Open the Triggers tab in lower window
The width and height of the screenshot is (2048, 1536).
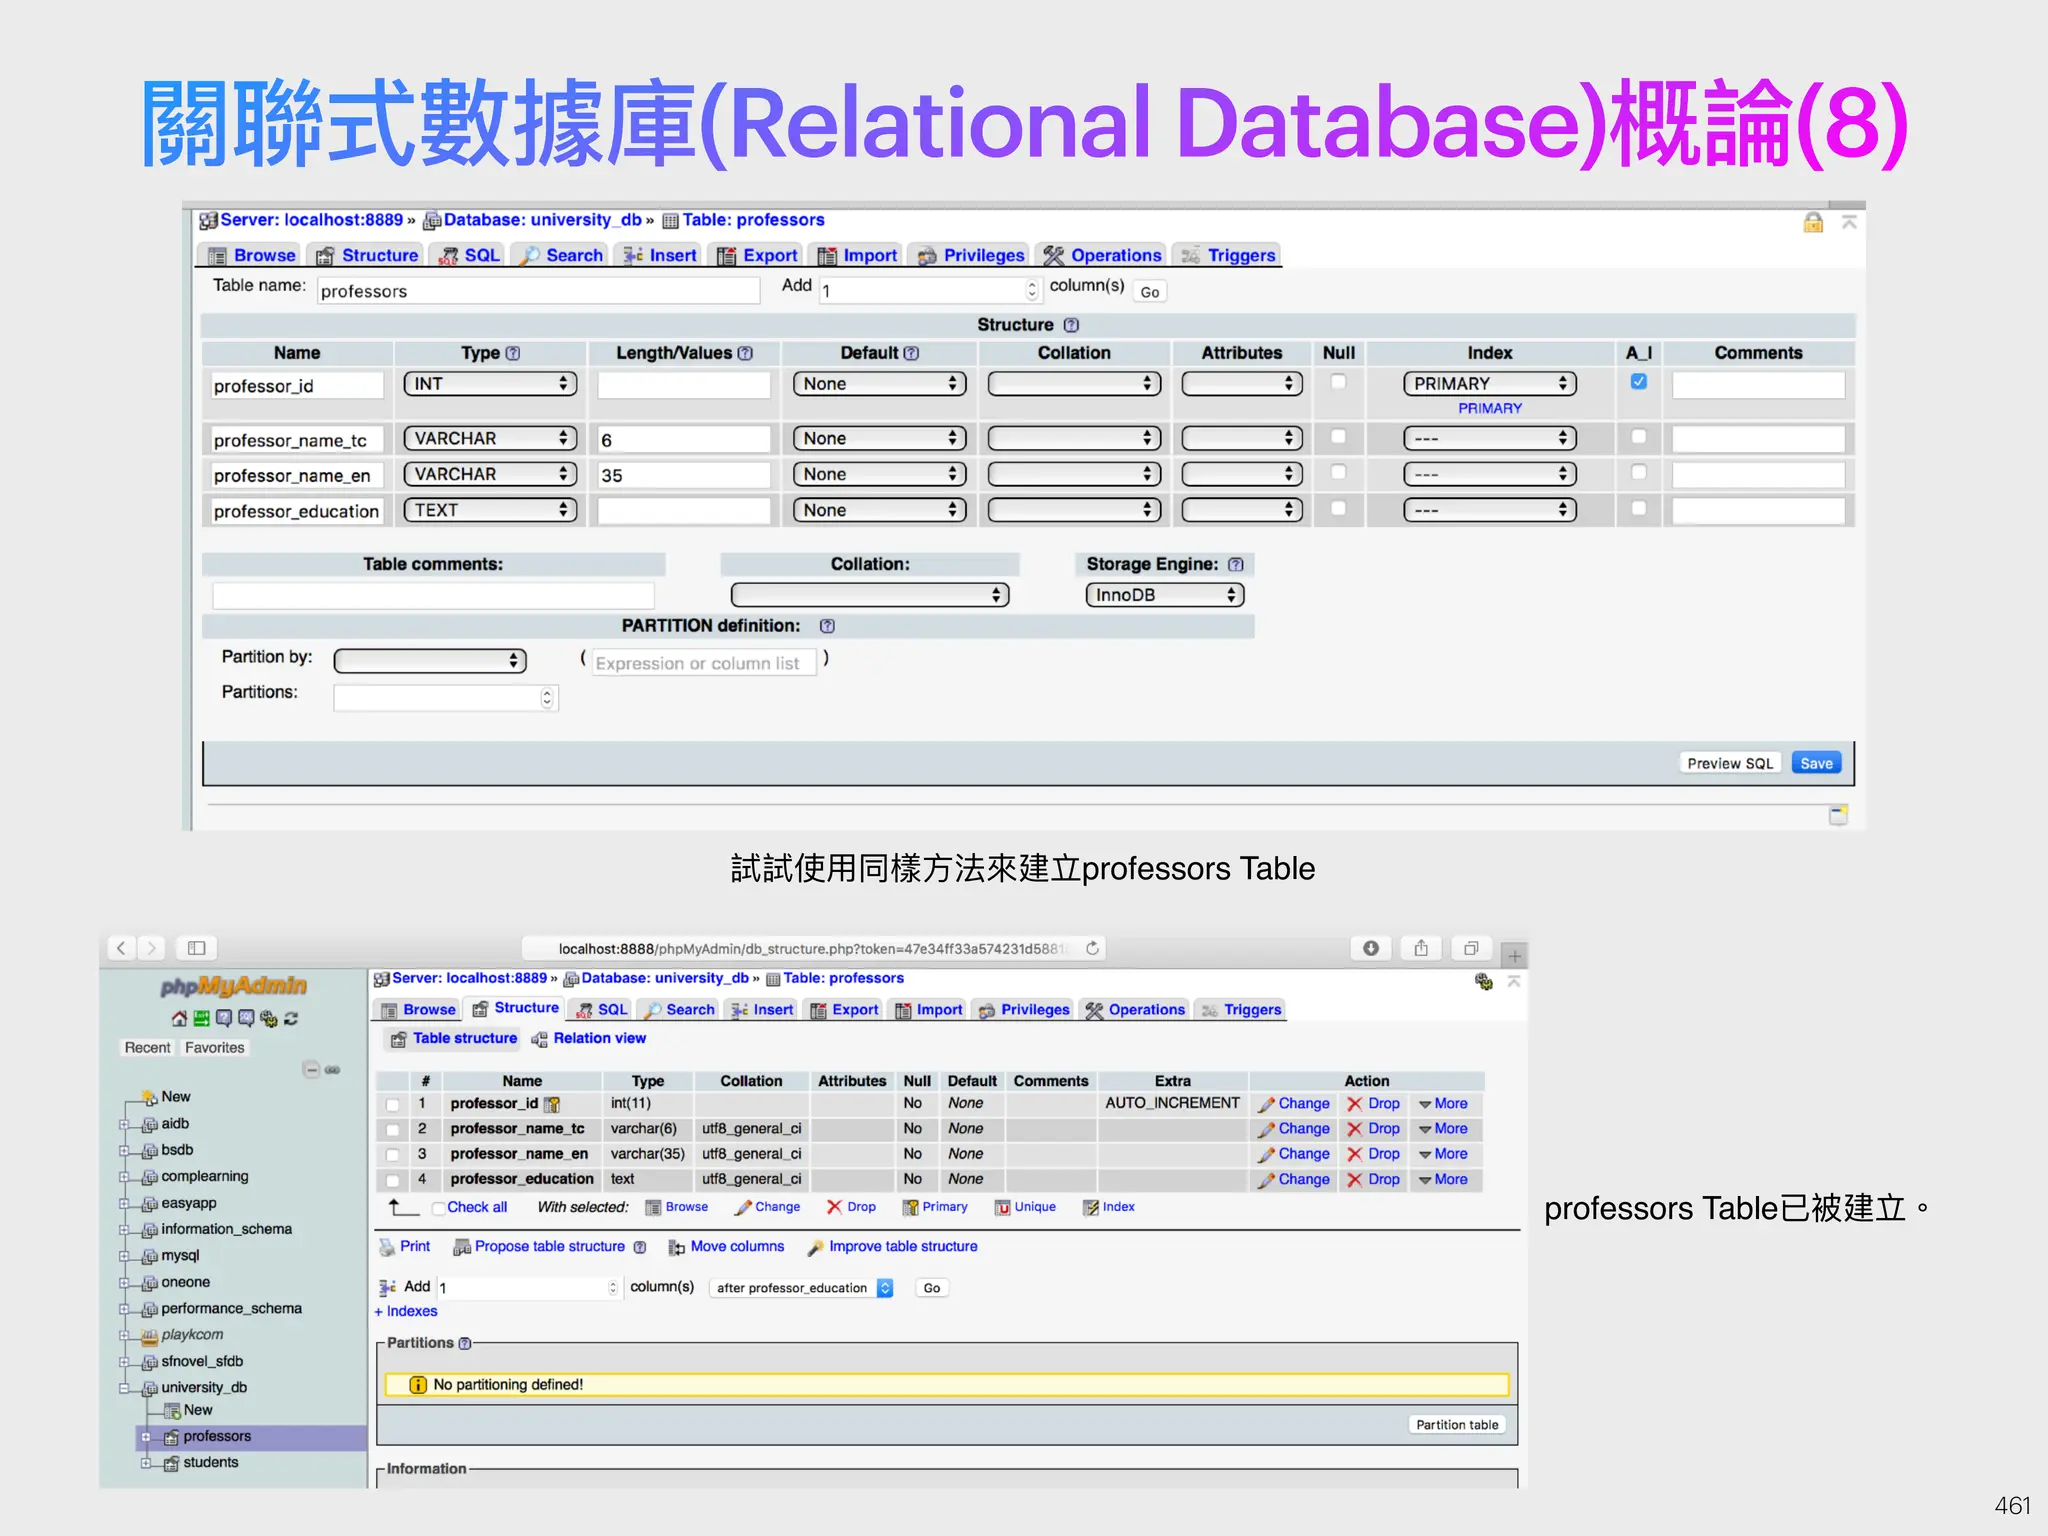1241,1010
